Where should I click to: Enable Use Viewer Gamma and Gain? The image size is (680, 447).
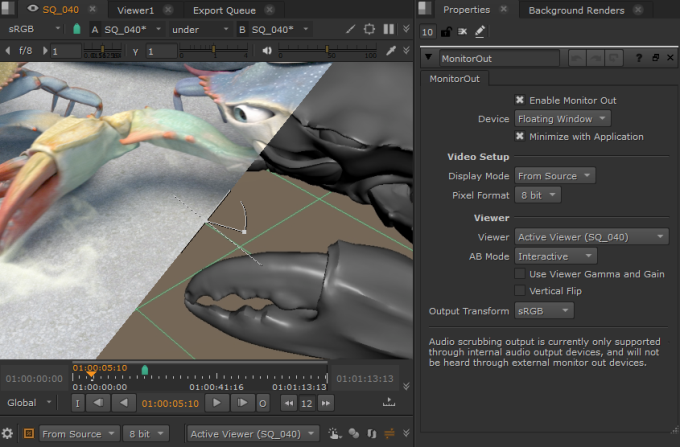[520, 273]
